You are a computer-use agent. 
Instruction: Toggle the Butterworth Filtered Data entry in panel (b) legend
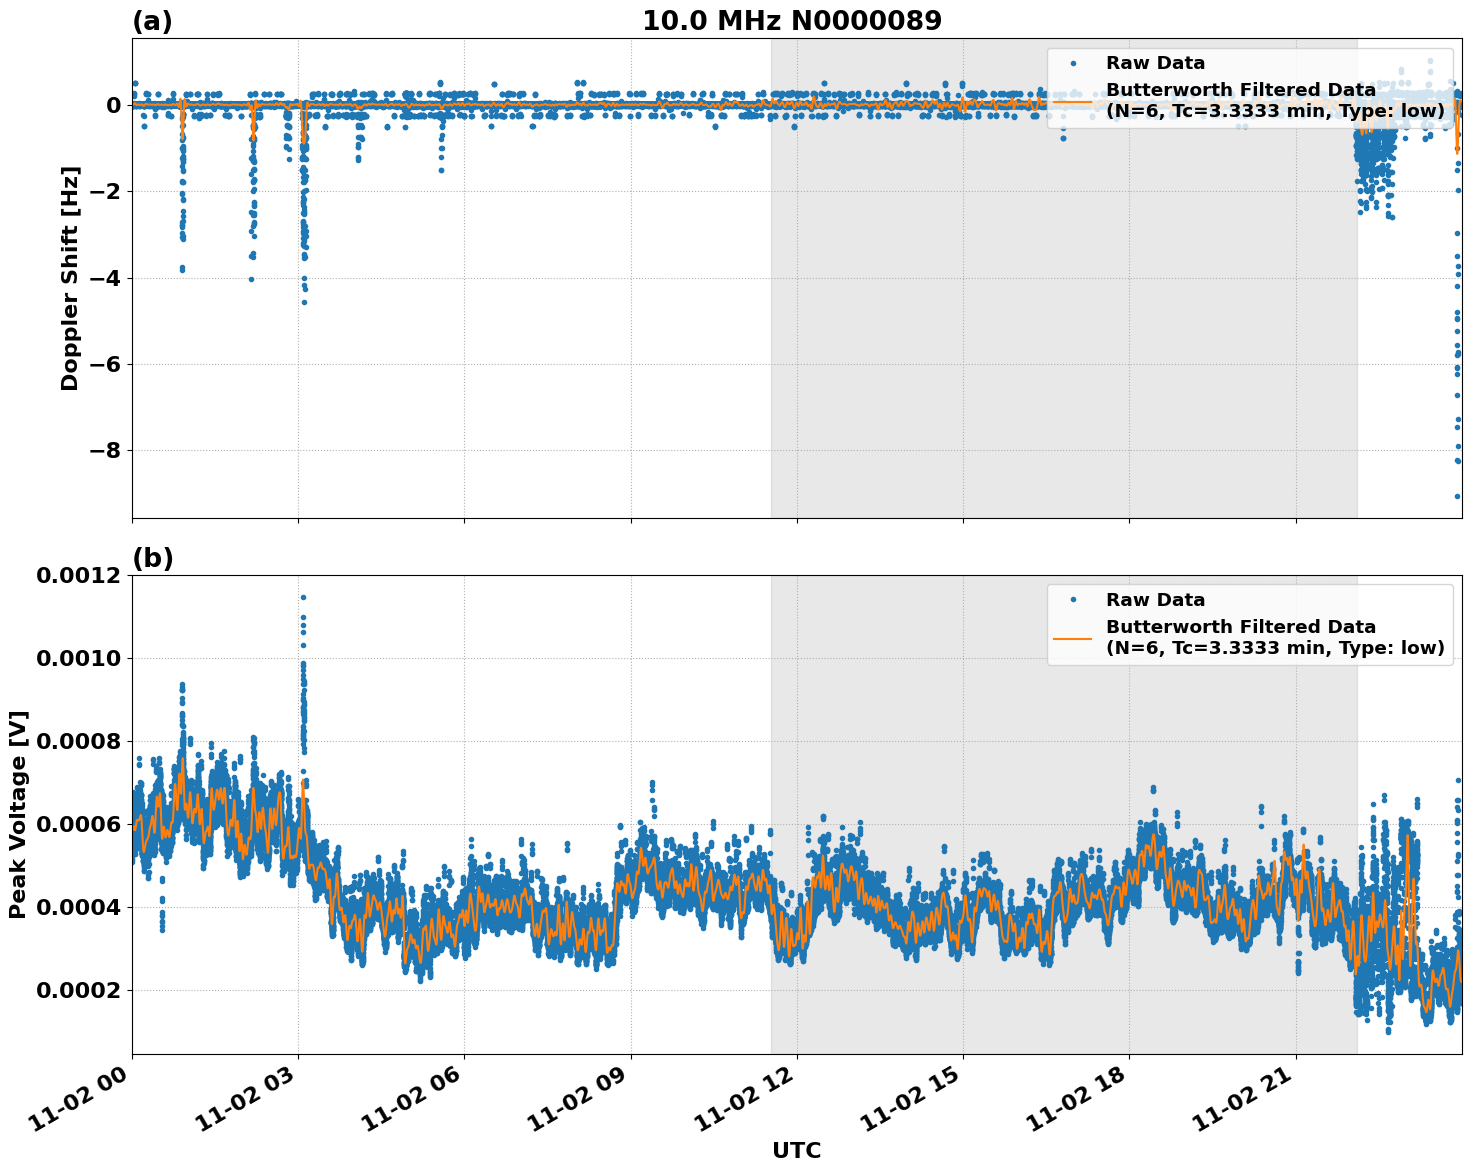pyautogui.click(x=1240, y=626)
